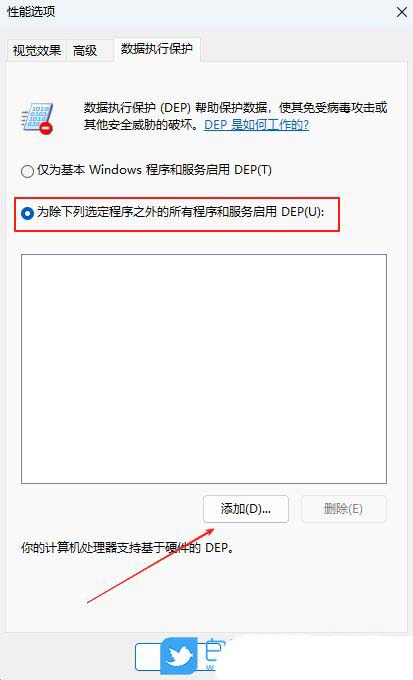Click the 添加(D)... button
The image size is (413, 680).
pos(246,509)
